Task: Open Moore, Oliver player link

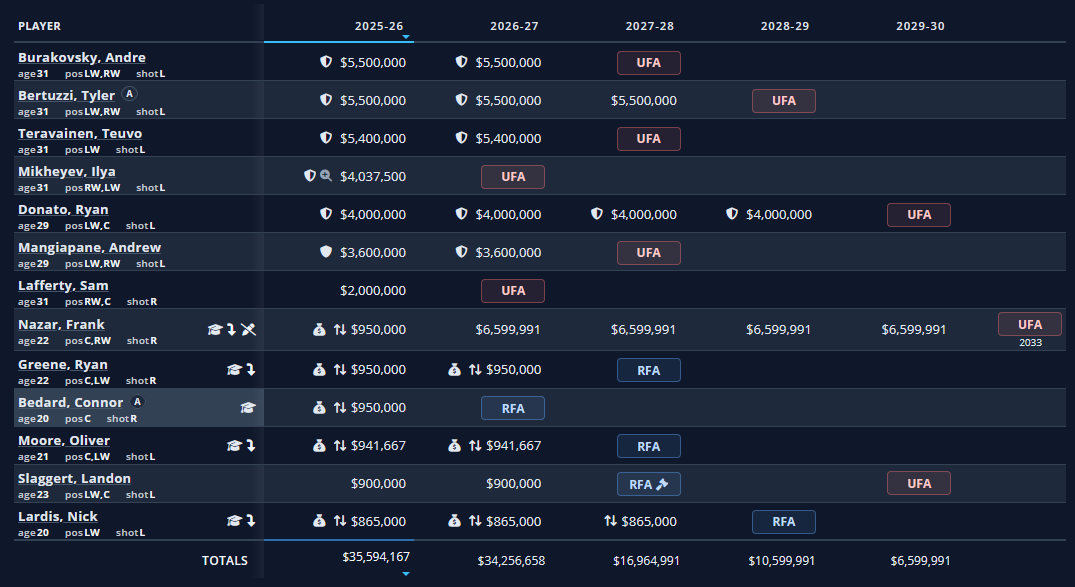Action: [64, 440]
